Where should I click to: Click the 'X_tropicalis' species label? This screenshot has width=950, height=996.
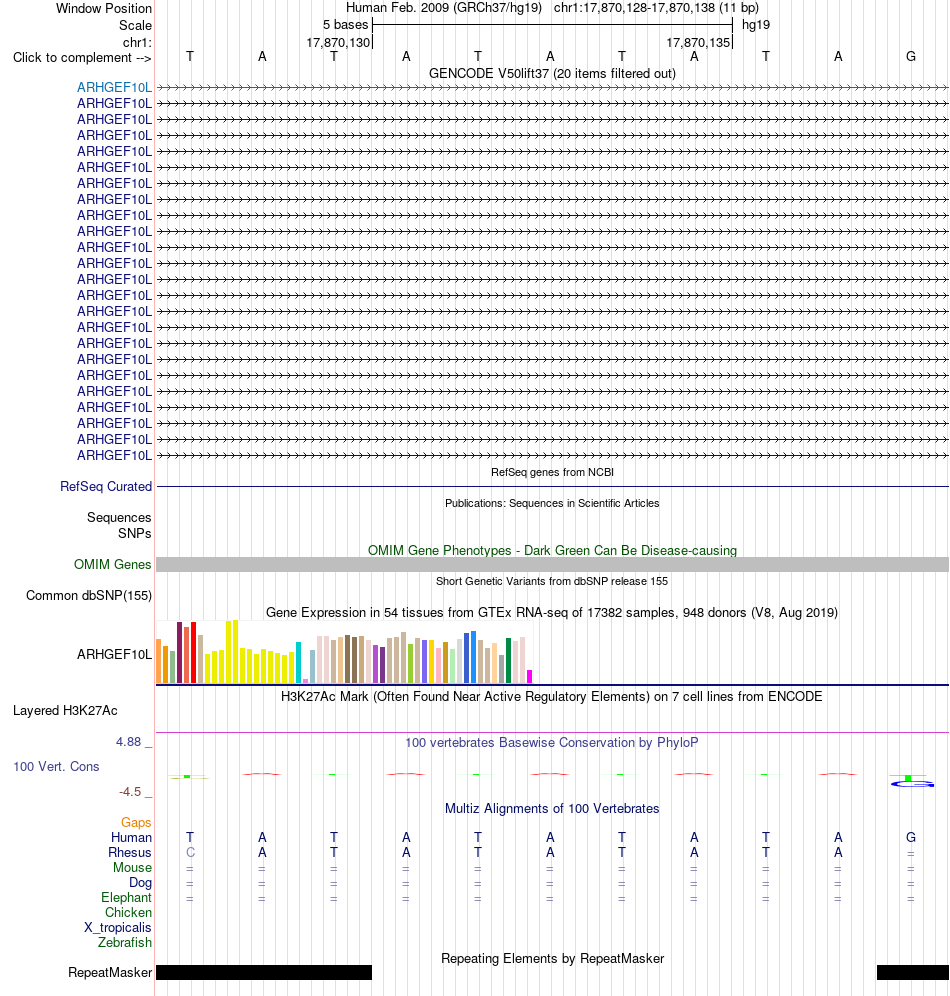tap(117, 928)
